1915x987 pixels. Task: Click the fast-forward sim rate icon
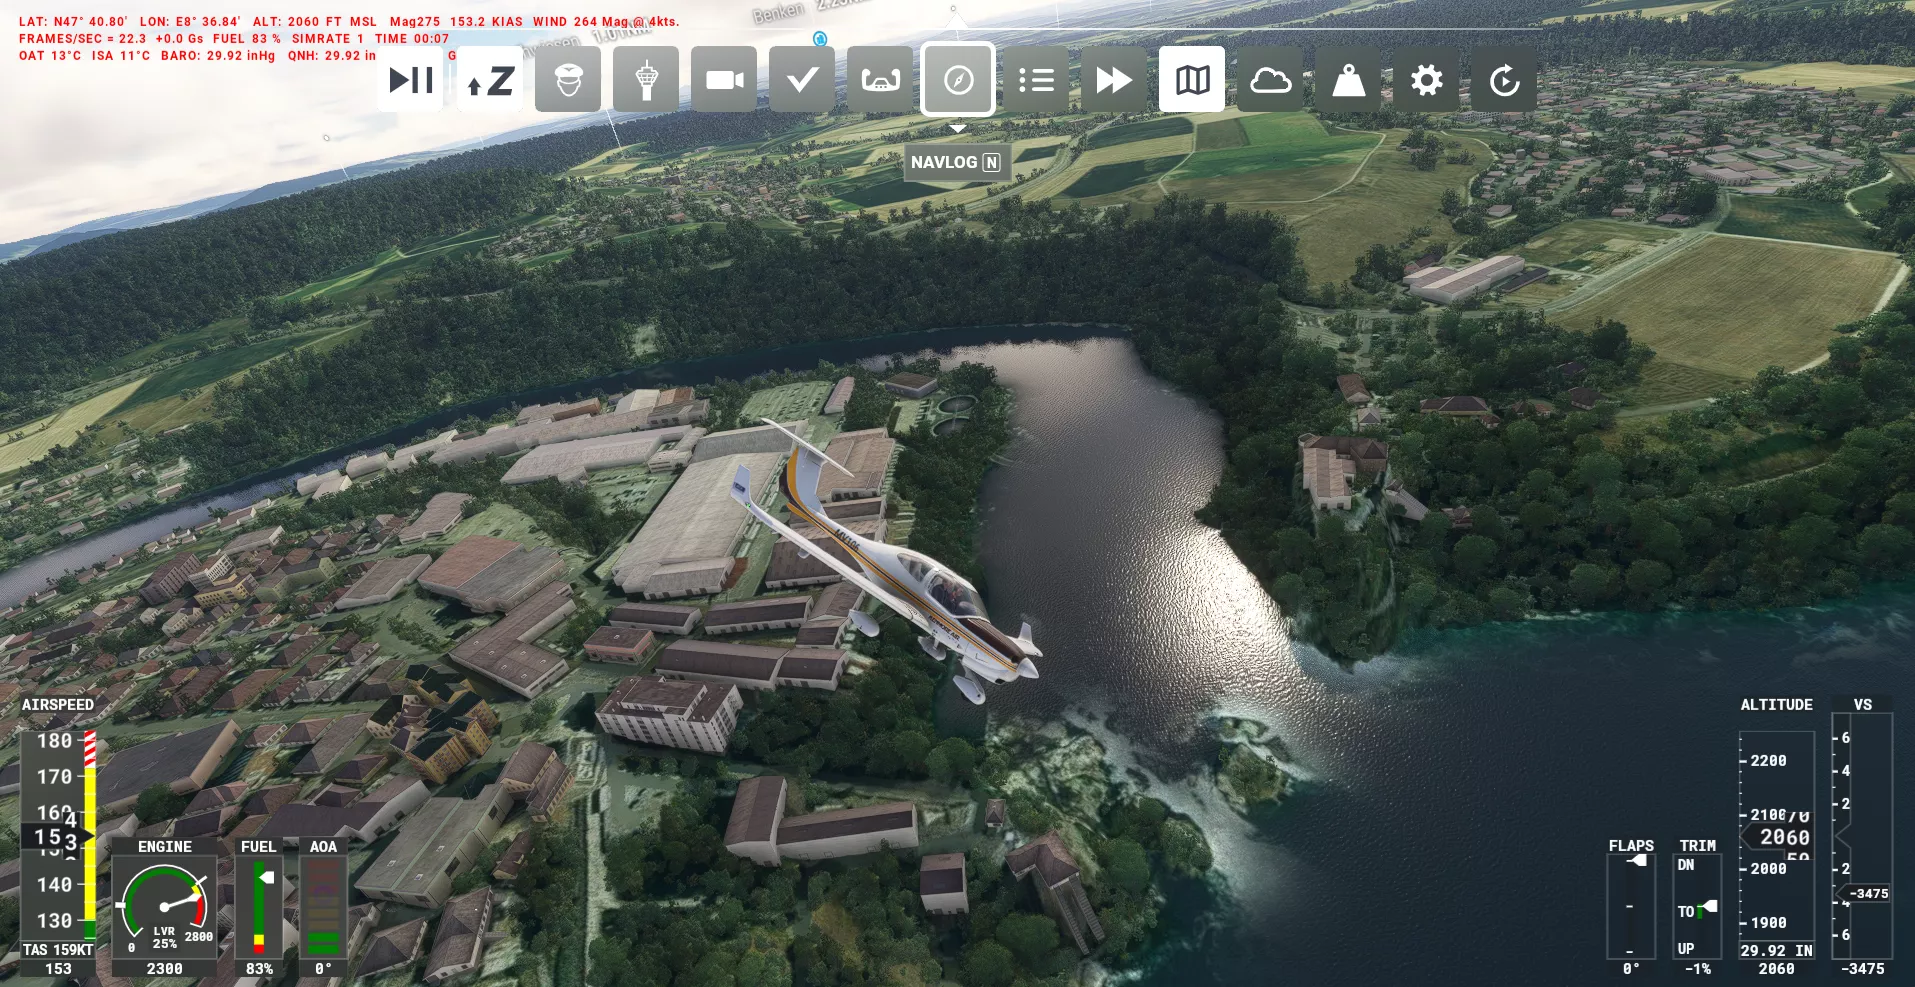click(x=1114, y=79)
